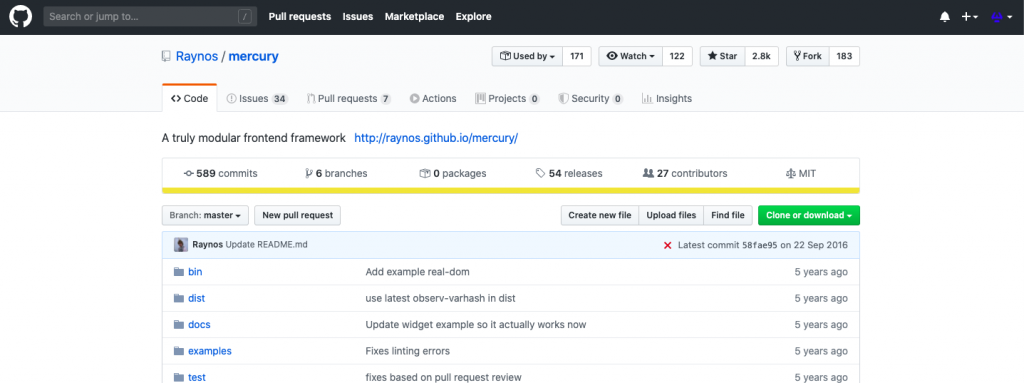Open the Raynos owner link

[x=197, y=56]
